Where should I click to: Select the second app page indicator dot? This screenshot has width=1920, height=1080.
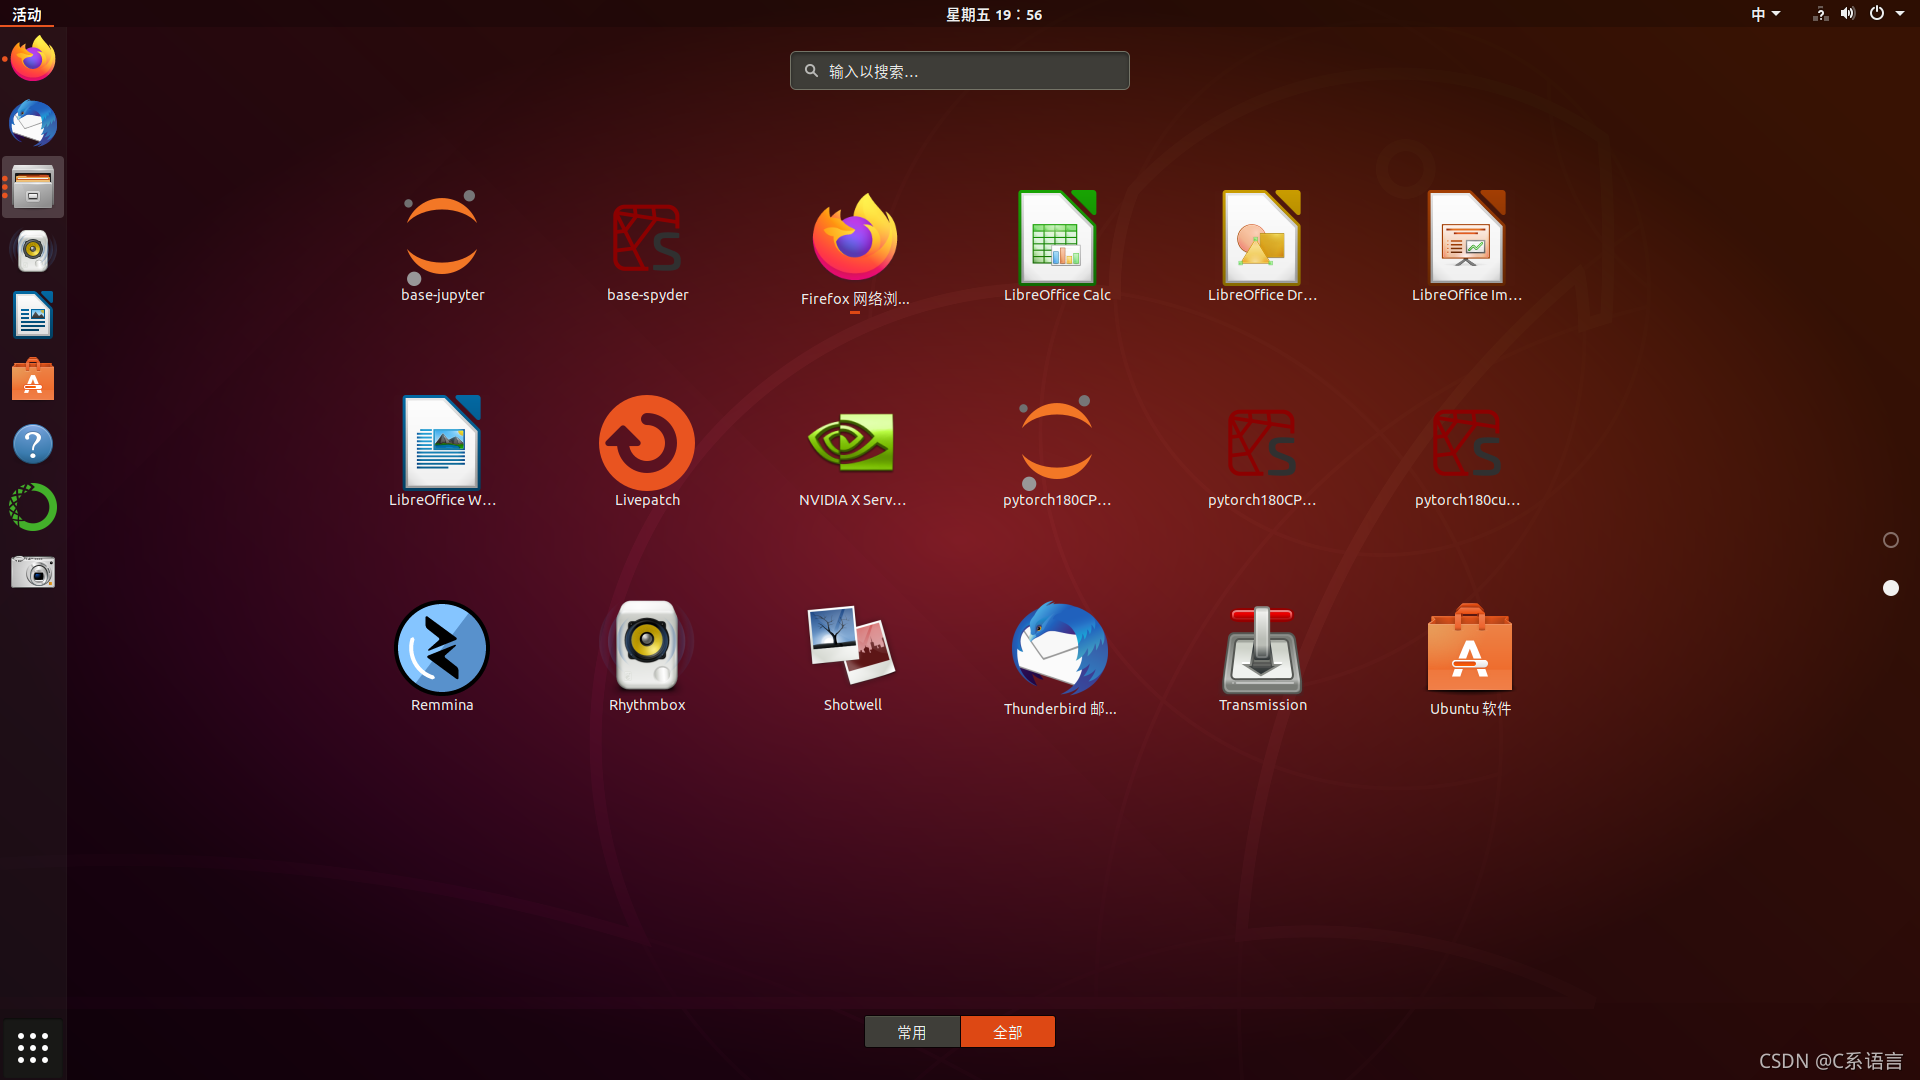[1891, 588]
